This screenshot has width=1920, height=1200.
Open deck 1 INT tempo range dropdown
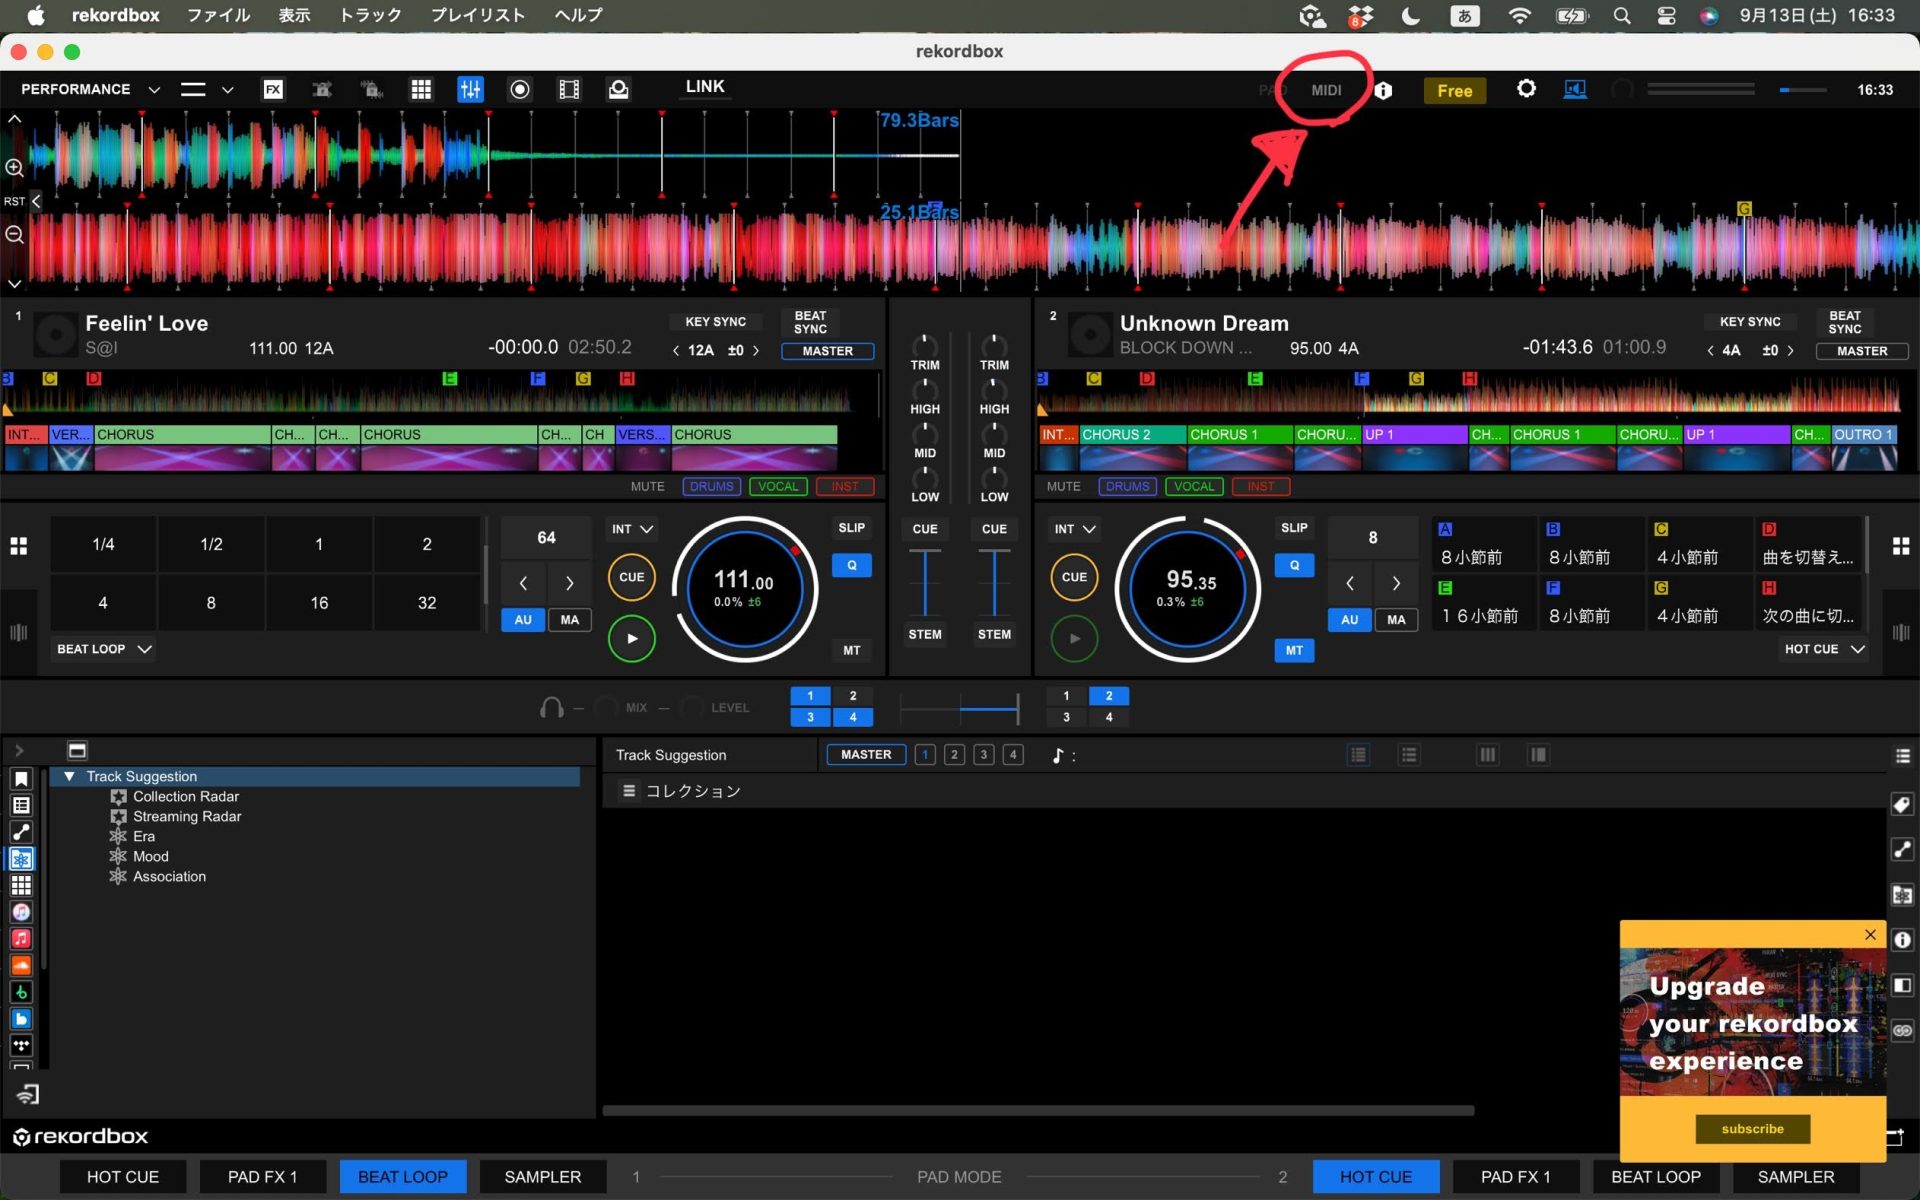(x=632, y=529)
